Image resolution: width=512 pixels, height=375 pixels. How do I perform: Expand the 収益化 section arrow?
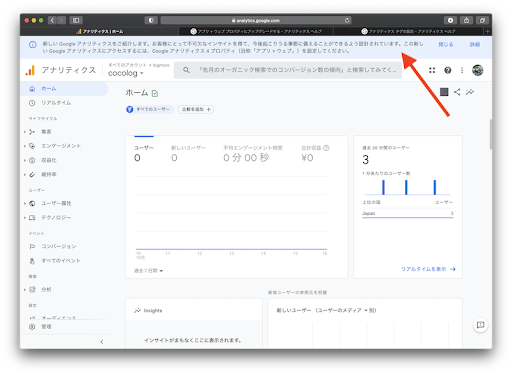[x=25, y=160]
